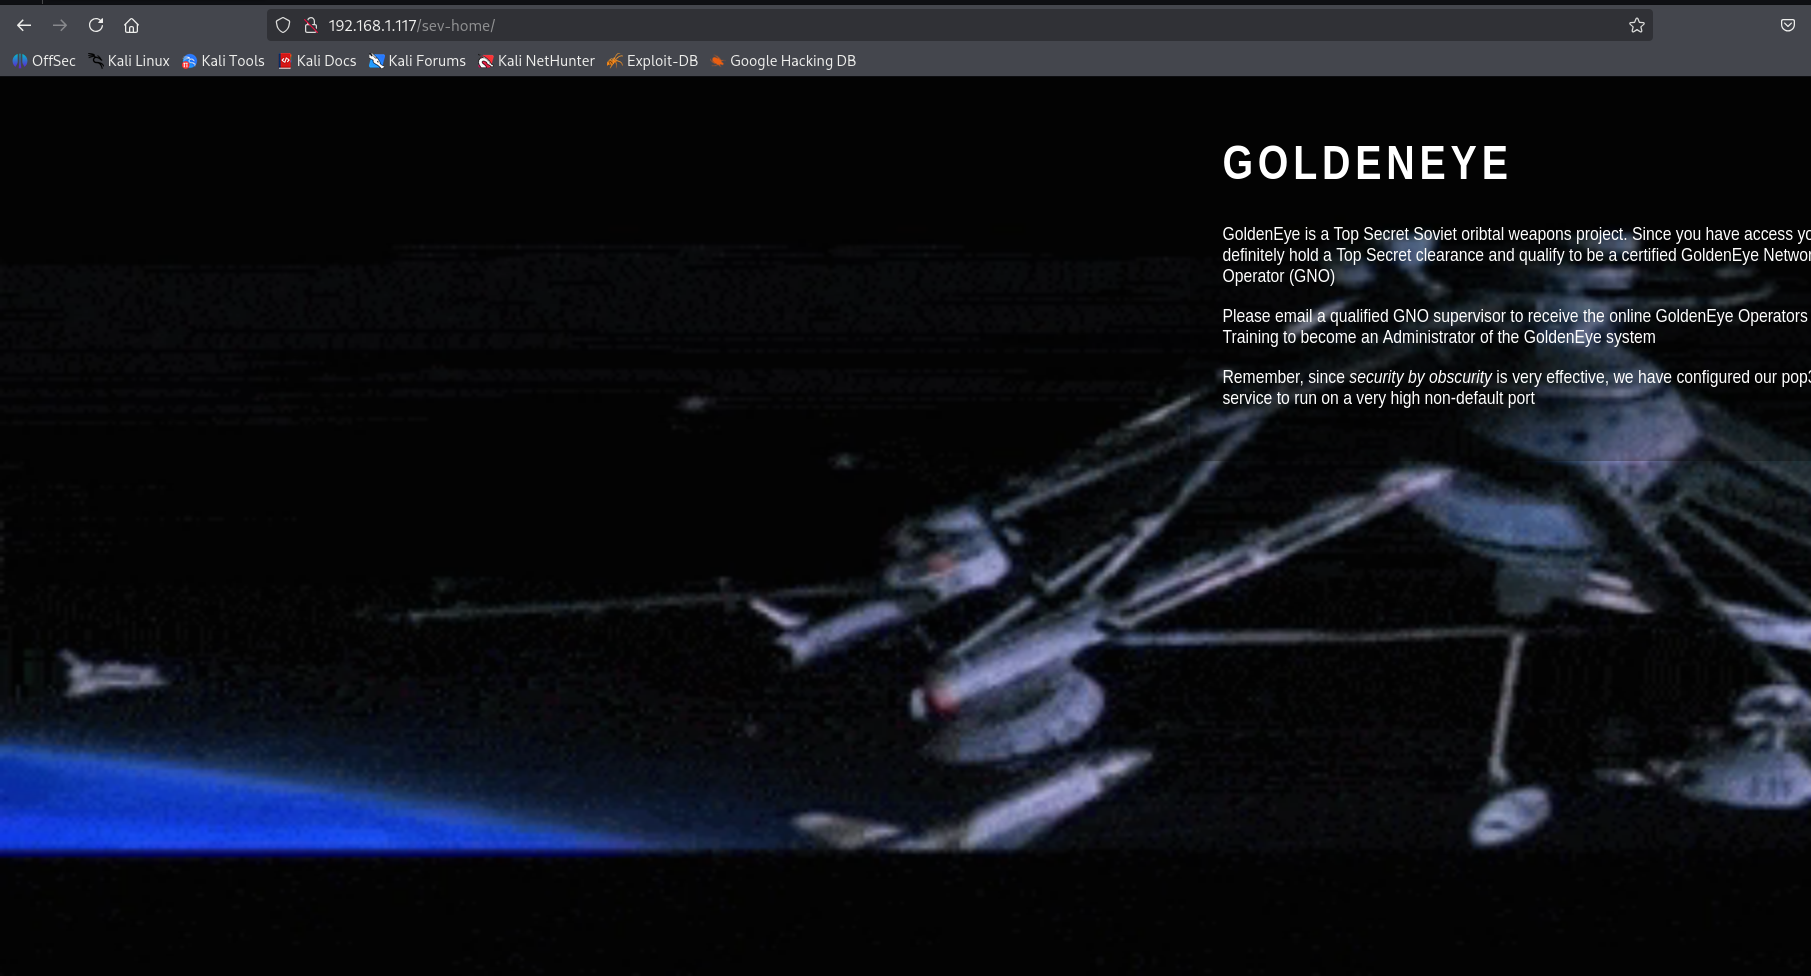Click the GOLDENEYE page heading
The width and height of the screenshot is (1811, 976).
click(1366, 163)
